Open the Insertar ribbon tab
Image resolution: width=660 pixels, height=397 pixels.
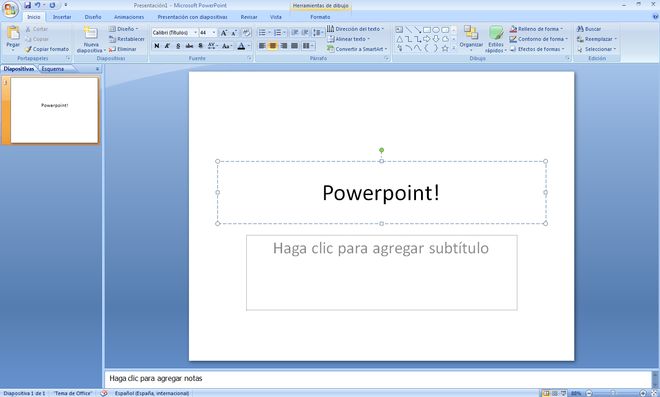click(62, 17)
